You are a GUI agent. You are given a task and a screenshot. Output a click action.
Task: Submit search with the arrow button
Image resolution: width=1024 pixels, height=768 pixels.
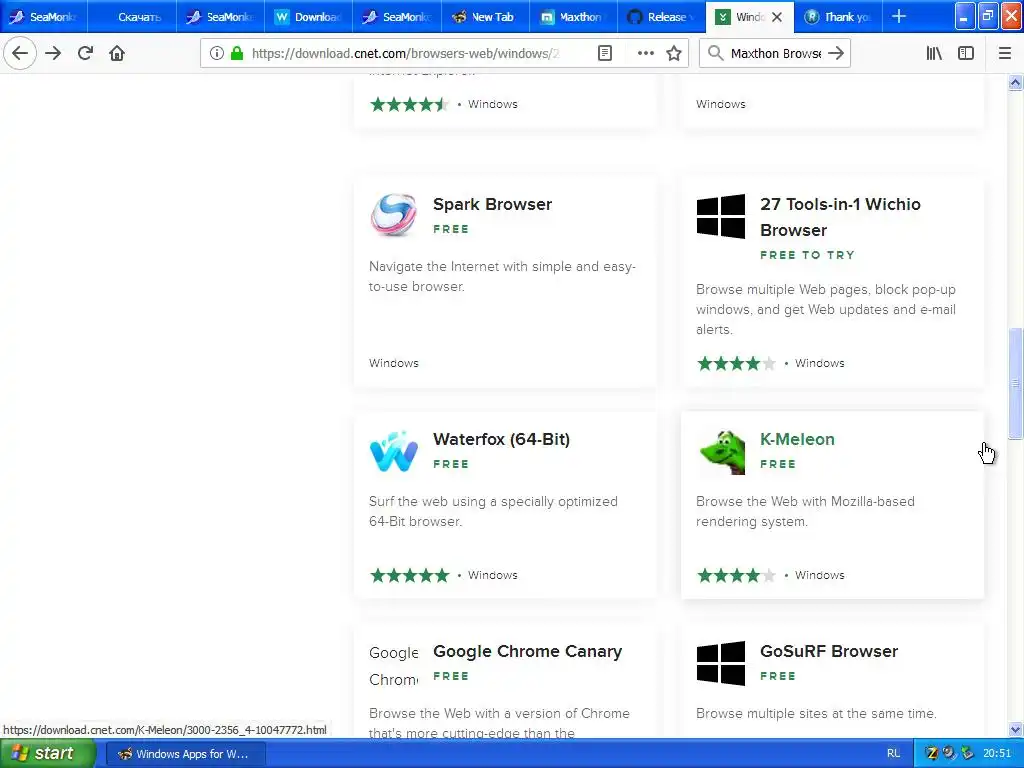(x=836, y=53)
